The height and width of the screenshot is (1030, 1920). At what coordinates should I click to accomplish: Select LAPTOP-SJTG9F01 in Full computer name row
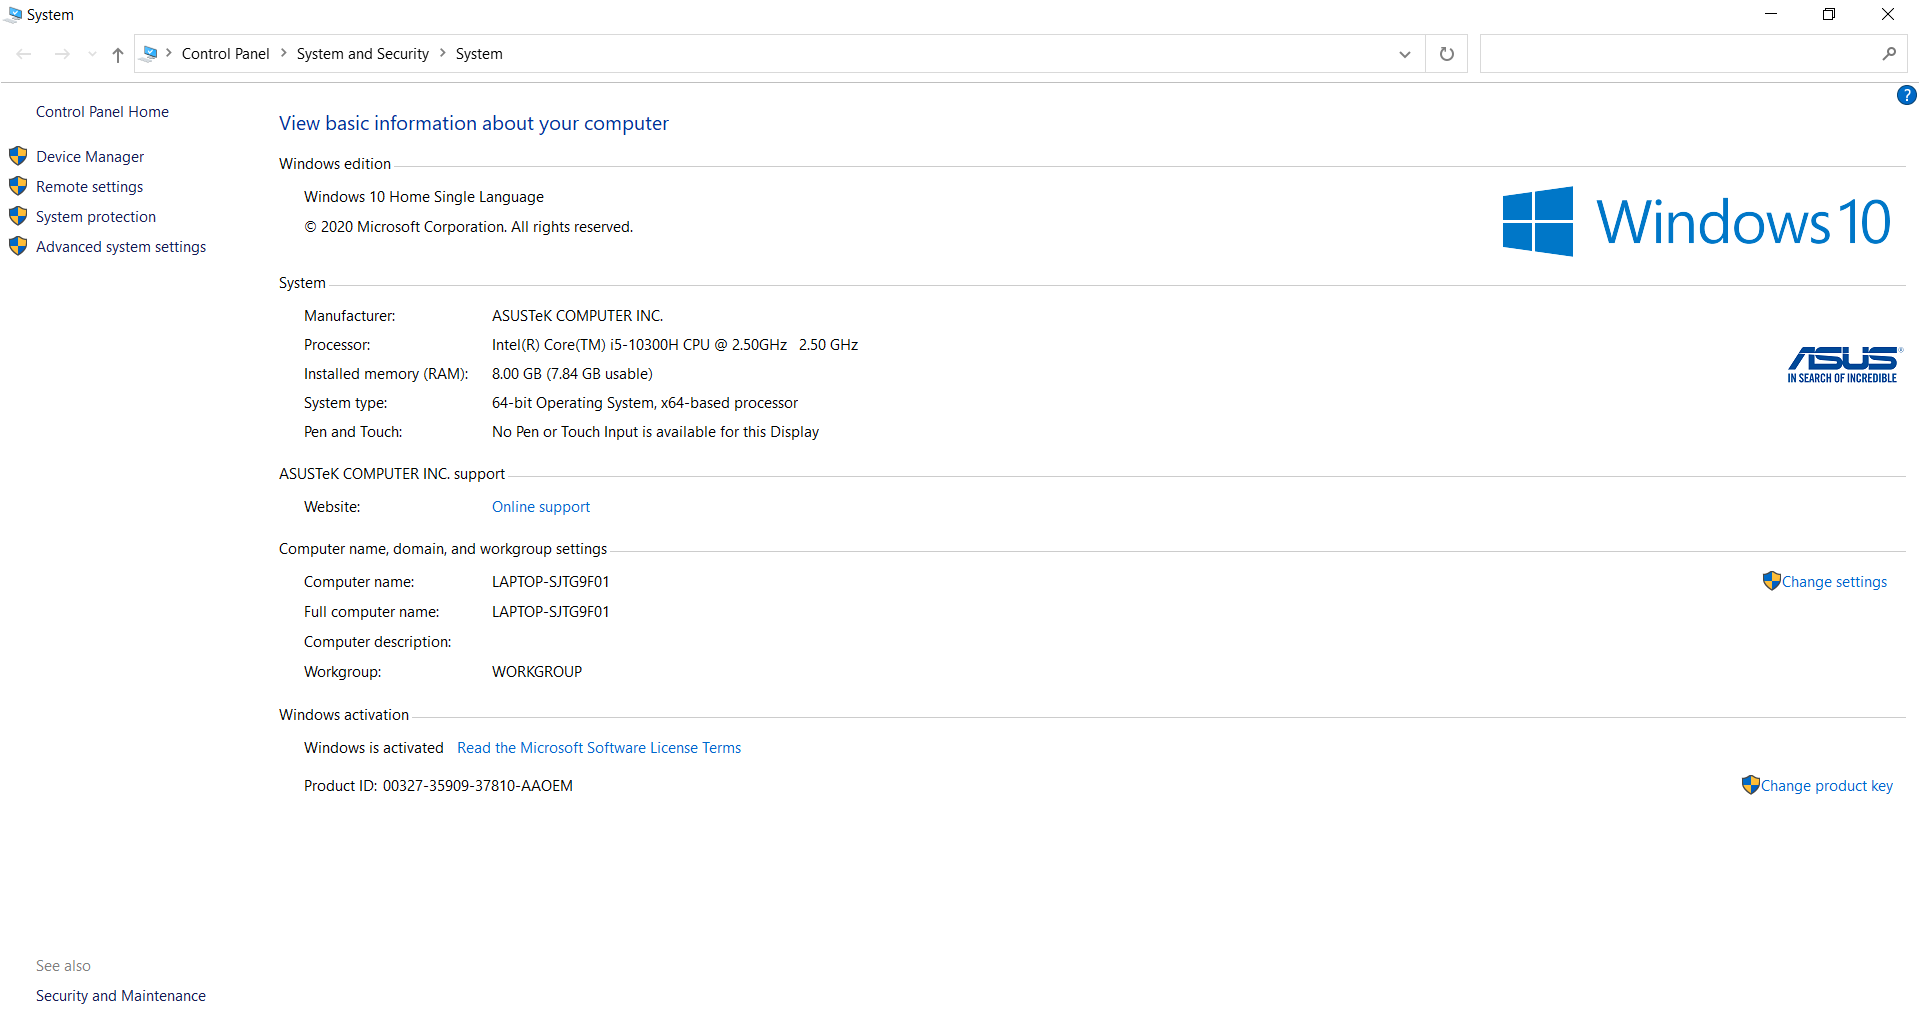(550, 612)
